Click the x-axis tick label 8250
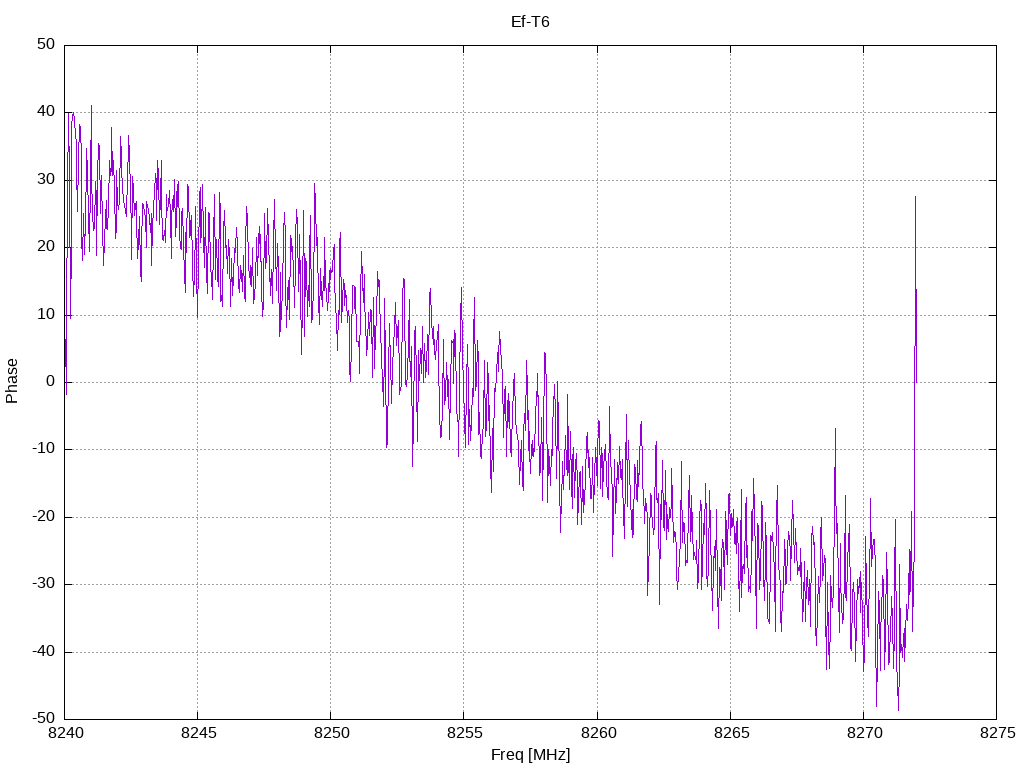 click(x=332, y=733)
